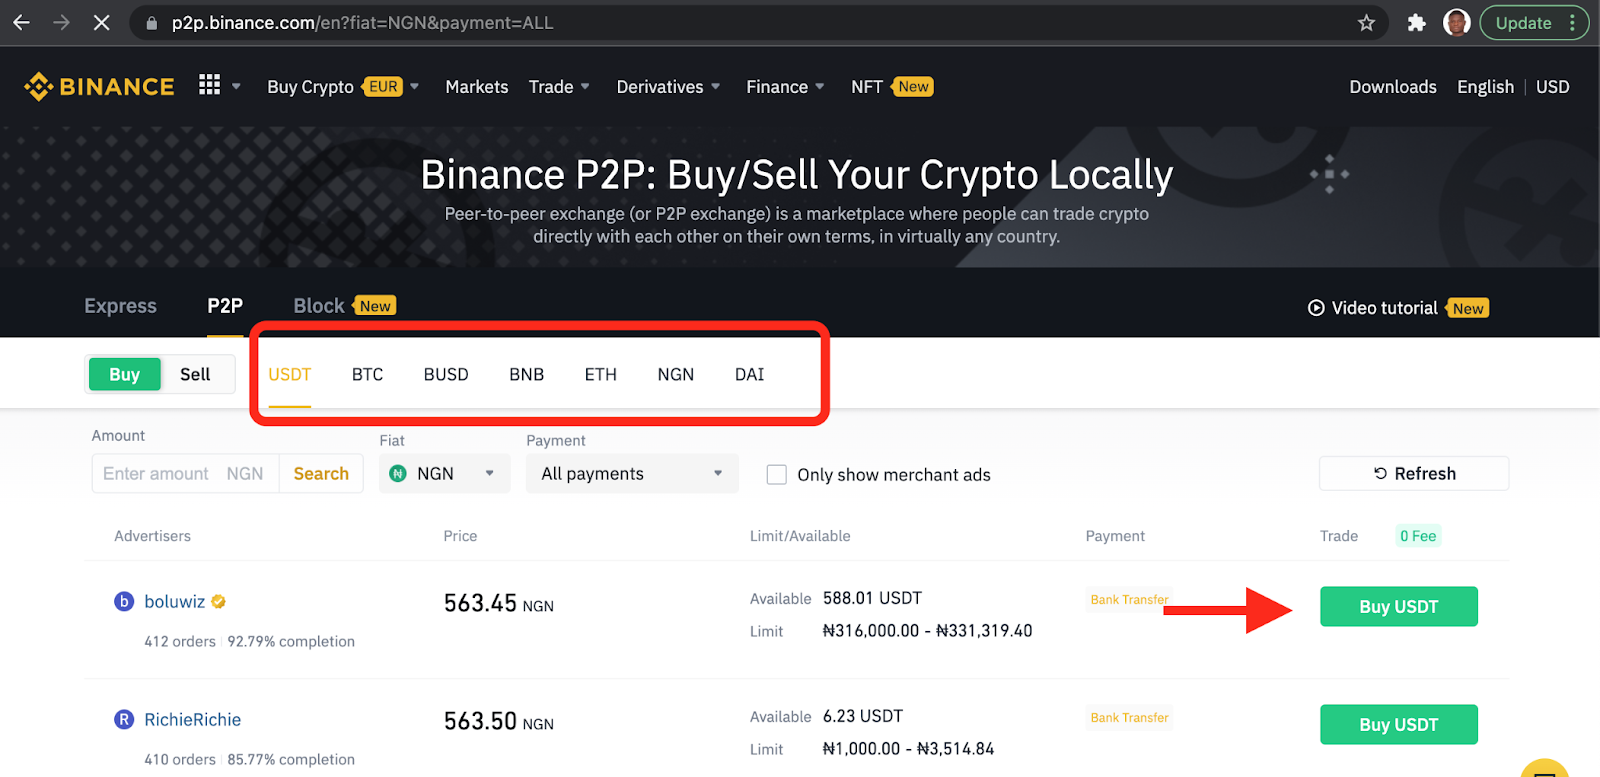1600x777 pixels.
Task: Open advertiser RichieRichie profile
Action: (x=192, y=719)
